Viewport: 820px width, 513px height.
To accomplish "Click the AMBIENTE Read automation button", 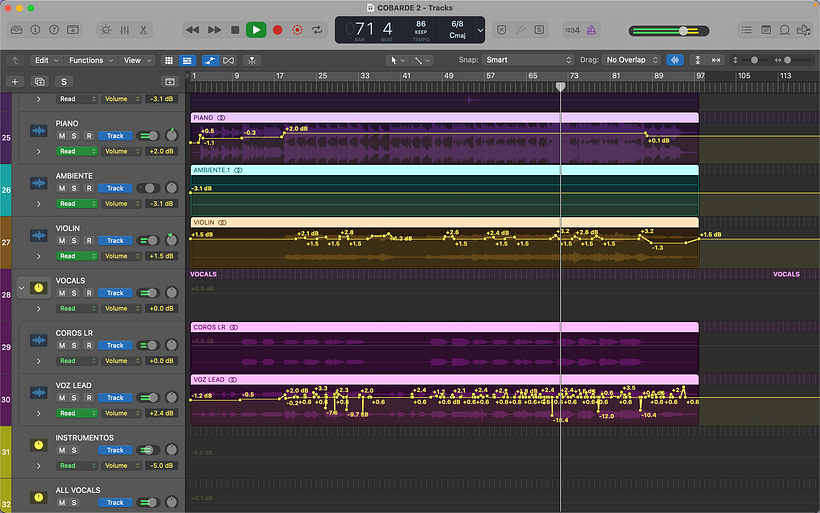I will [x=77, y=204].
